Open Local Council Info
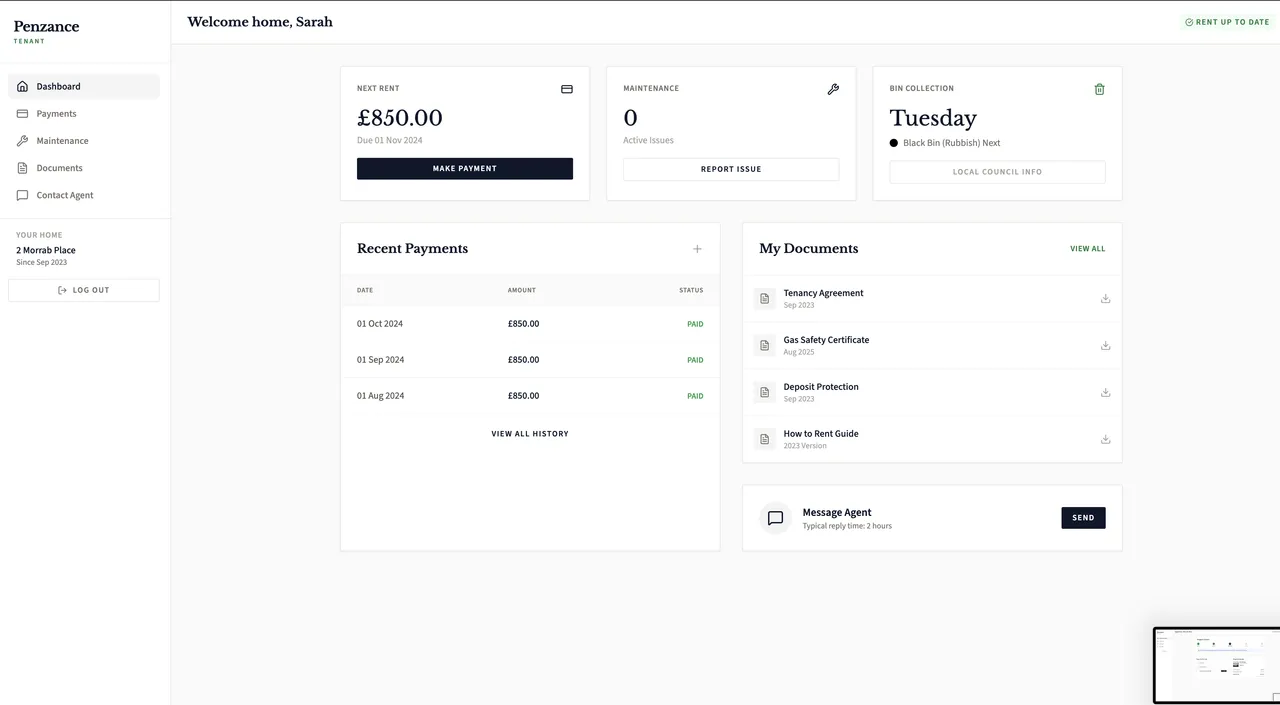Screen dimensions: 1280x705 997,172
